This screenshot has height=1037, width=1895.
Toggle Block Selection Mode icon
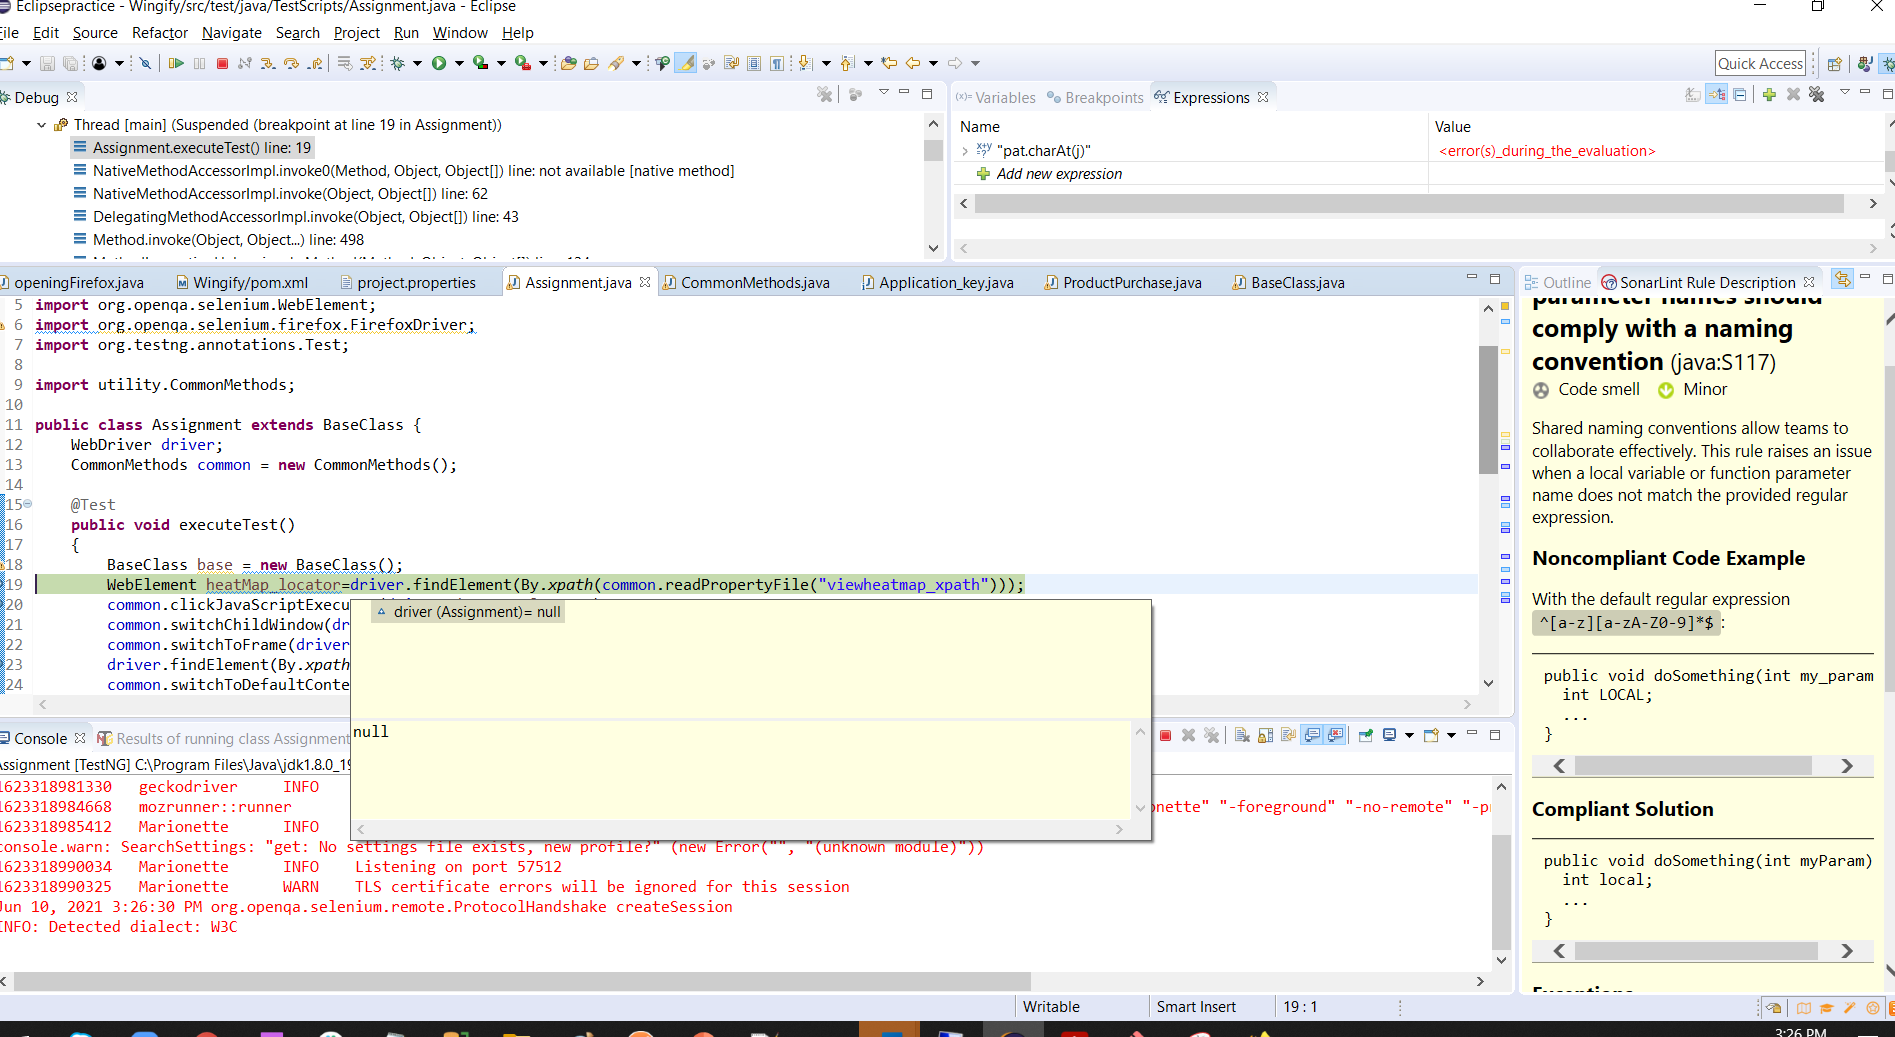coord(754,64)
